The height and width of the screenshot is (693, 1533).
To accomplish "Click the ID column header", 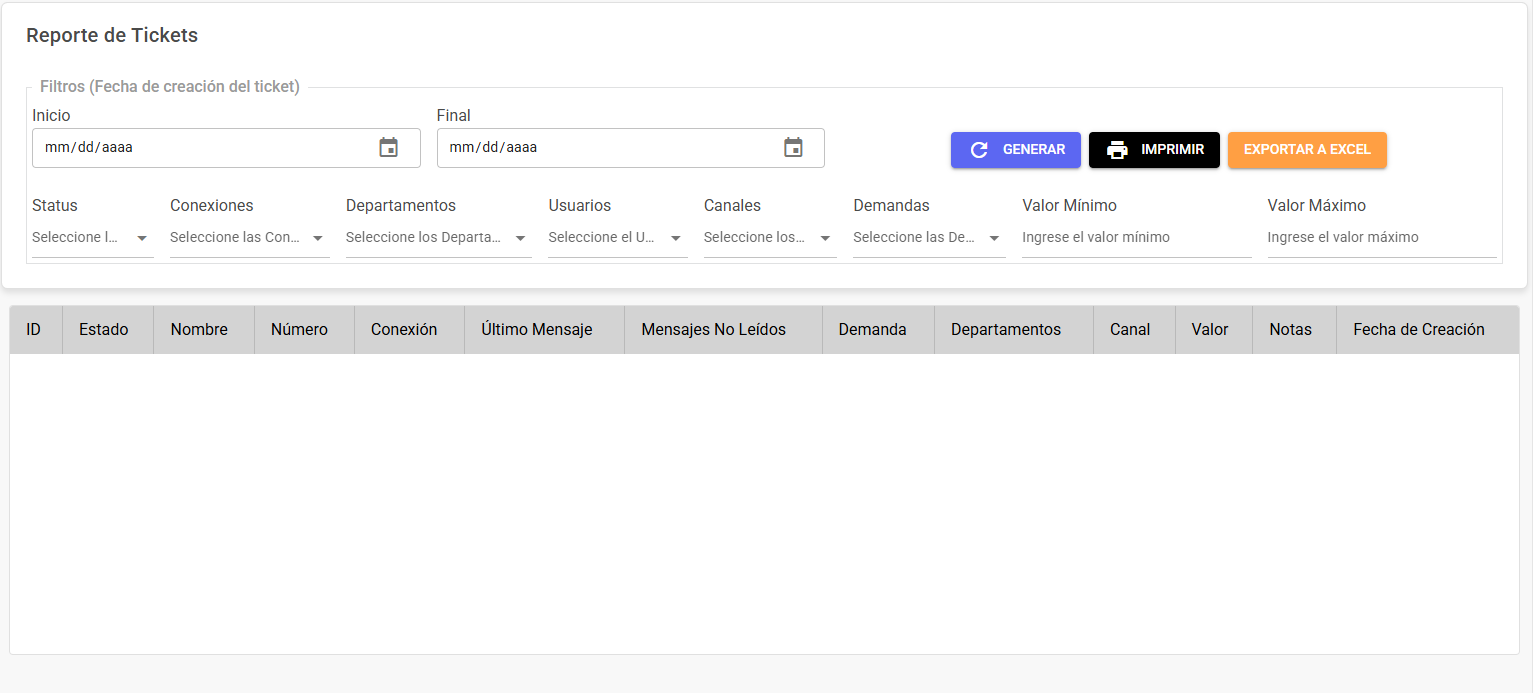I will pos(36,330).
